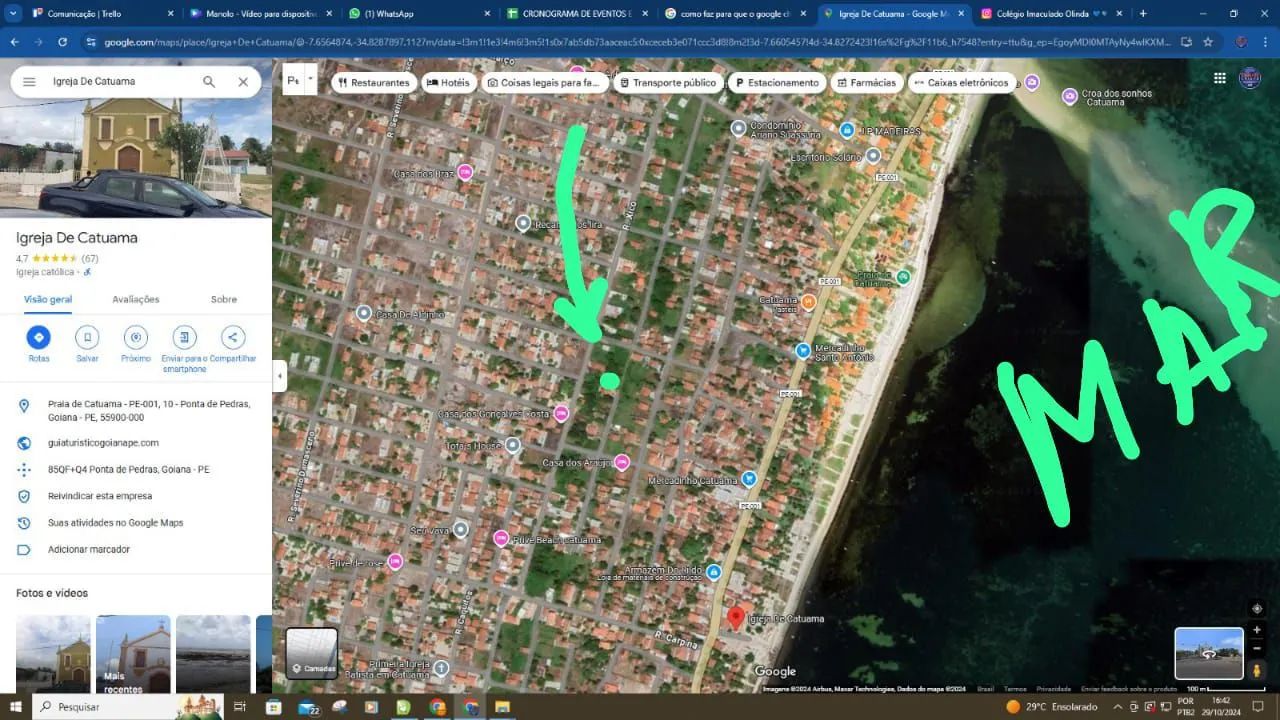Click the Farmácias filter chip
1280x720 pixels.
point(866,83)
